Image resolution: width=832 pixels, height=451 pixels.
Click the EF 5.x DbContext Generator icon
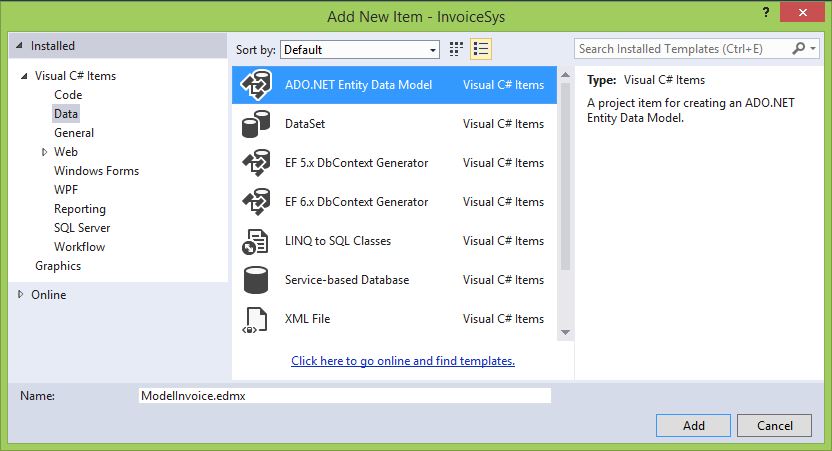click(x=256, y=163)
